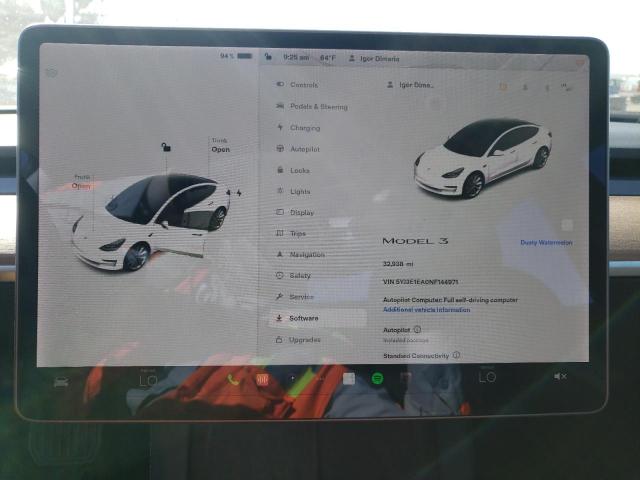
Task: Select the Lights menu entry
Action: pos(293,191)
